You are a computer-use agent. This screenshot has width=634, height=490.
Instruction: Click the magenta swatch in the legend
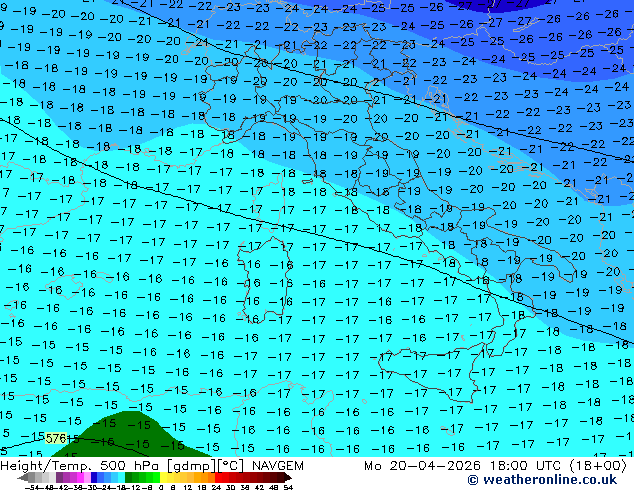tap(80, 477)
